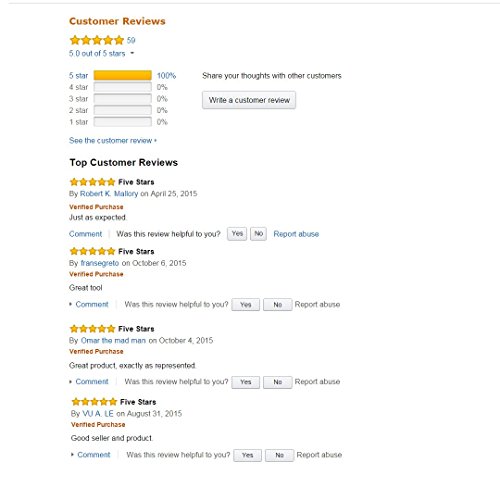Open Omar the mad man's profile link

[113, 341]
